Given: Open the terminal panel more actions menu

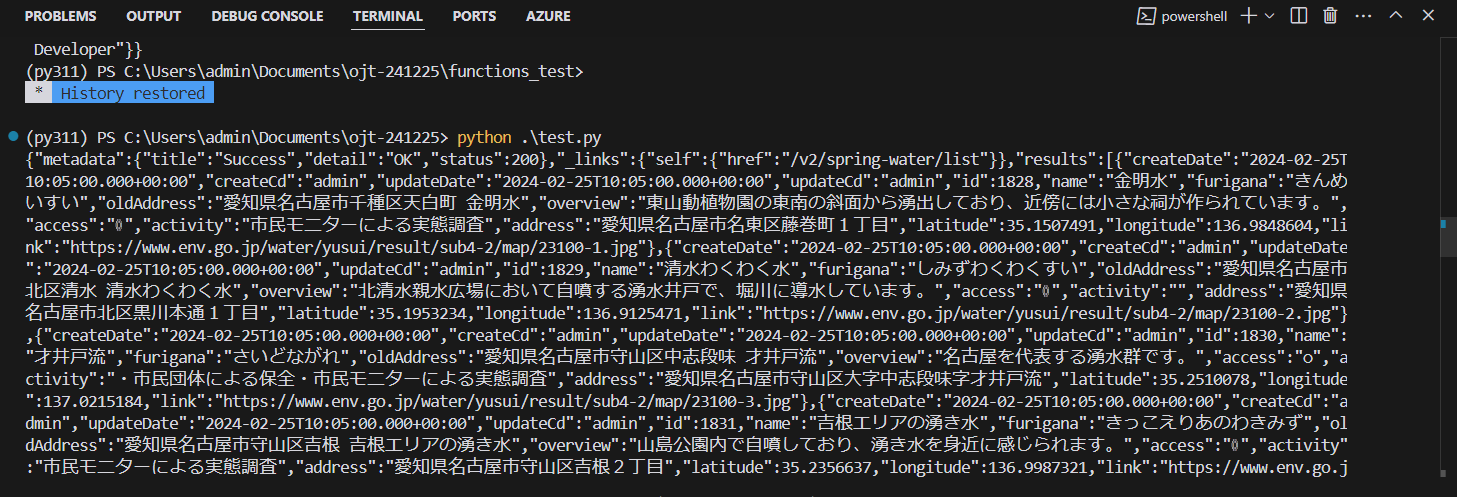Looking at the screenshot, I should [x=1363, y=16].
